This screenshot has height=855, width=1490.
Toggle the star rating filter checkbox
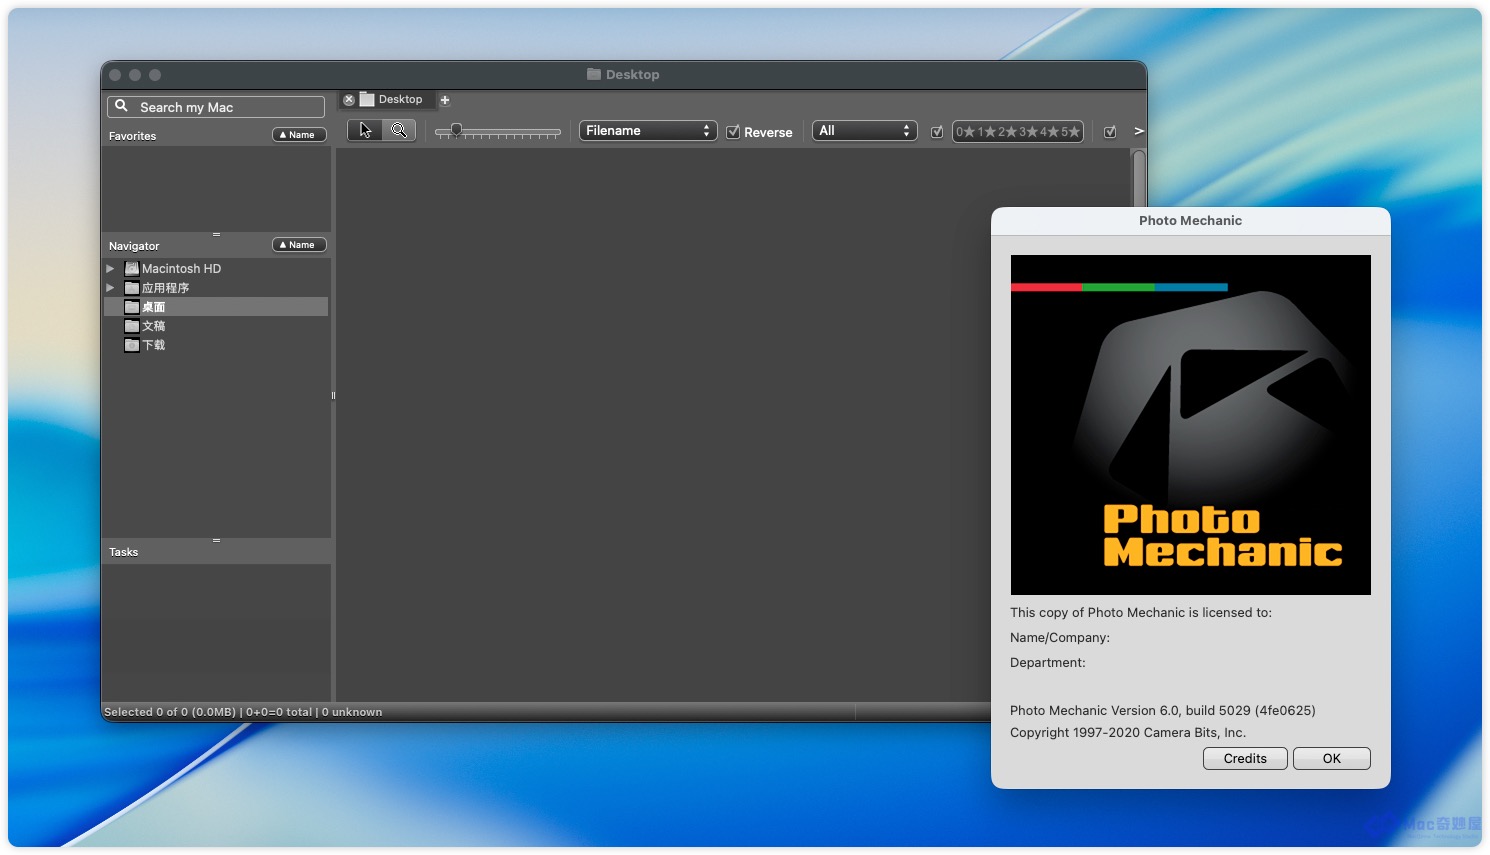click(x=937, y=132)
